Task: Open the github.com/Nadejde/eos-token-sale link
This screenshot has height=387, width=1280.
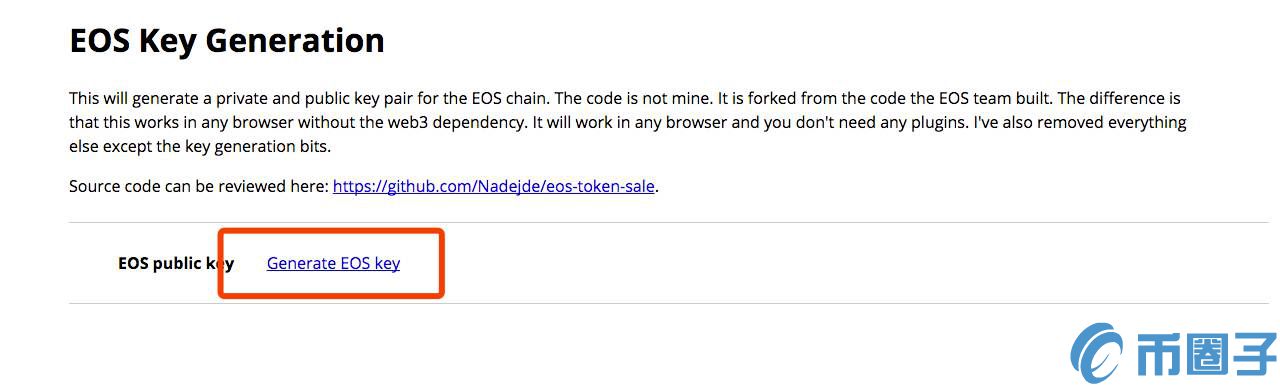Action: point(495,186)
